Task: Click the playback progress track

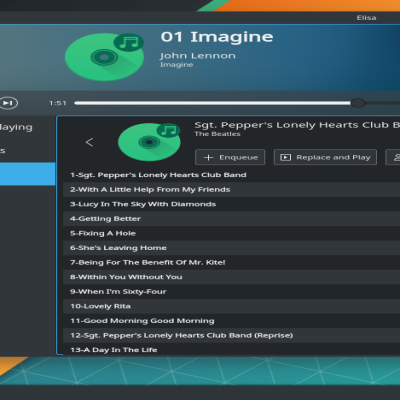Action: click(237, 103)
